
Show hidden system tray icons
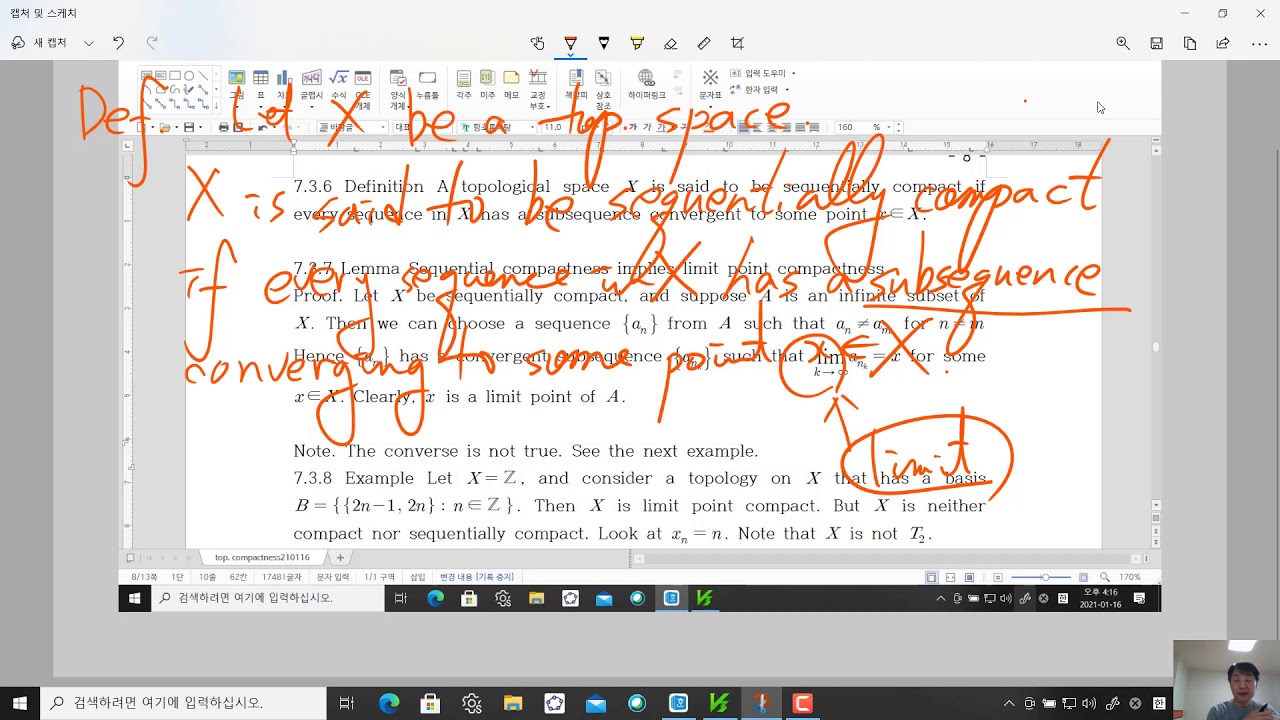point(1009,703)
